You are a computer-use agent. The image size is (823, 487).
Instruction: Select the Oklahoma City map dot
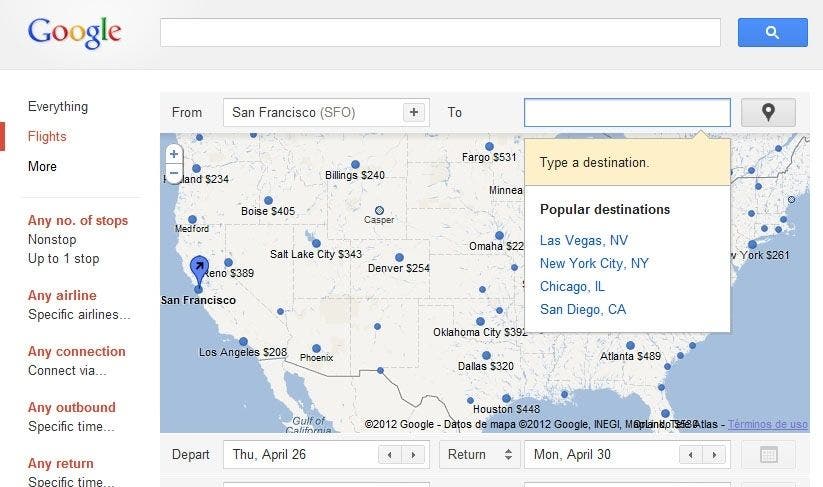pos(480,322)
